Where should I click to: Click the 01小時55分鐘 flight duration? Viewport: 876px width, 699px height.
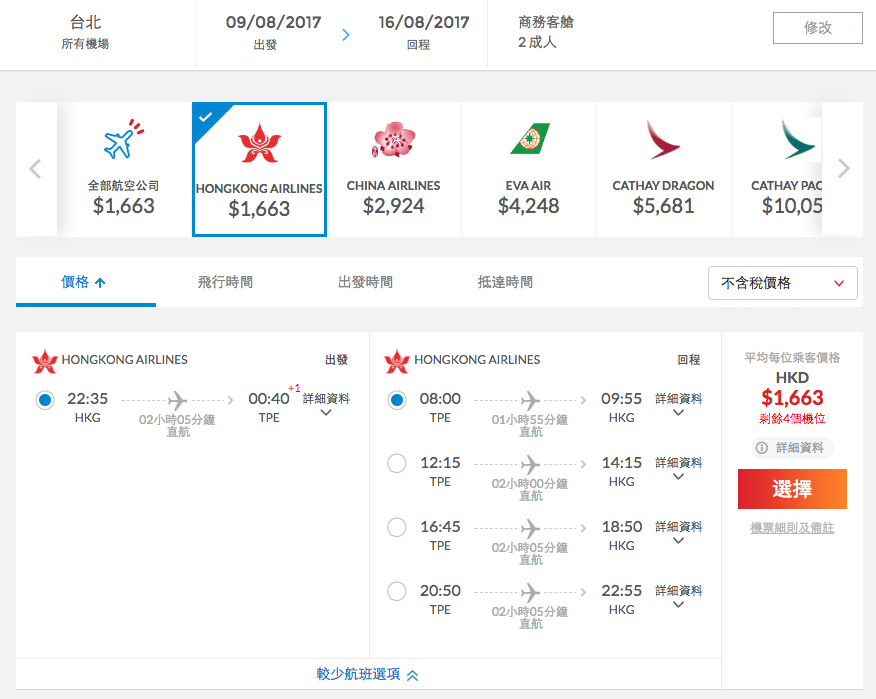click(530, 420)
